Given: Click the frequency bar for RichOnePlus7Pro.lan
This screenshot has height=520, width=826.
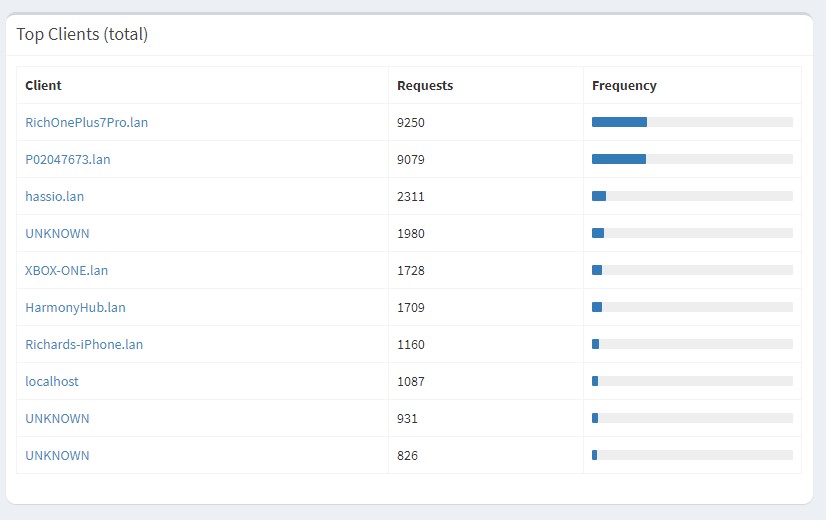Looking at the screenshot, I should [692, 122].
